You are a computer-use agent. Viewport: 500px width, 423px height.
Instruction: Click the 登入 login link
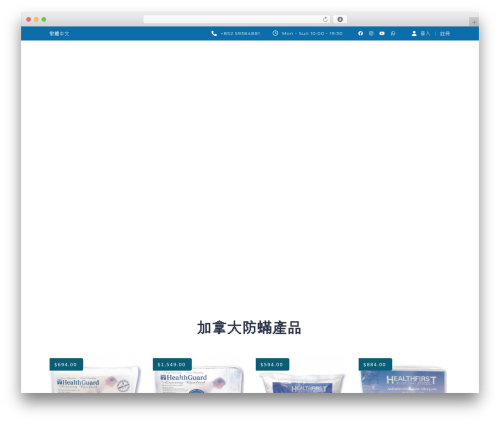425,33
